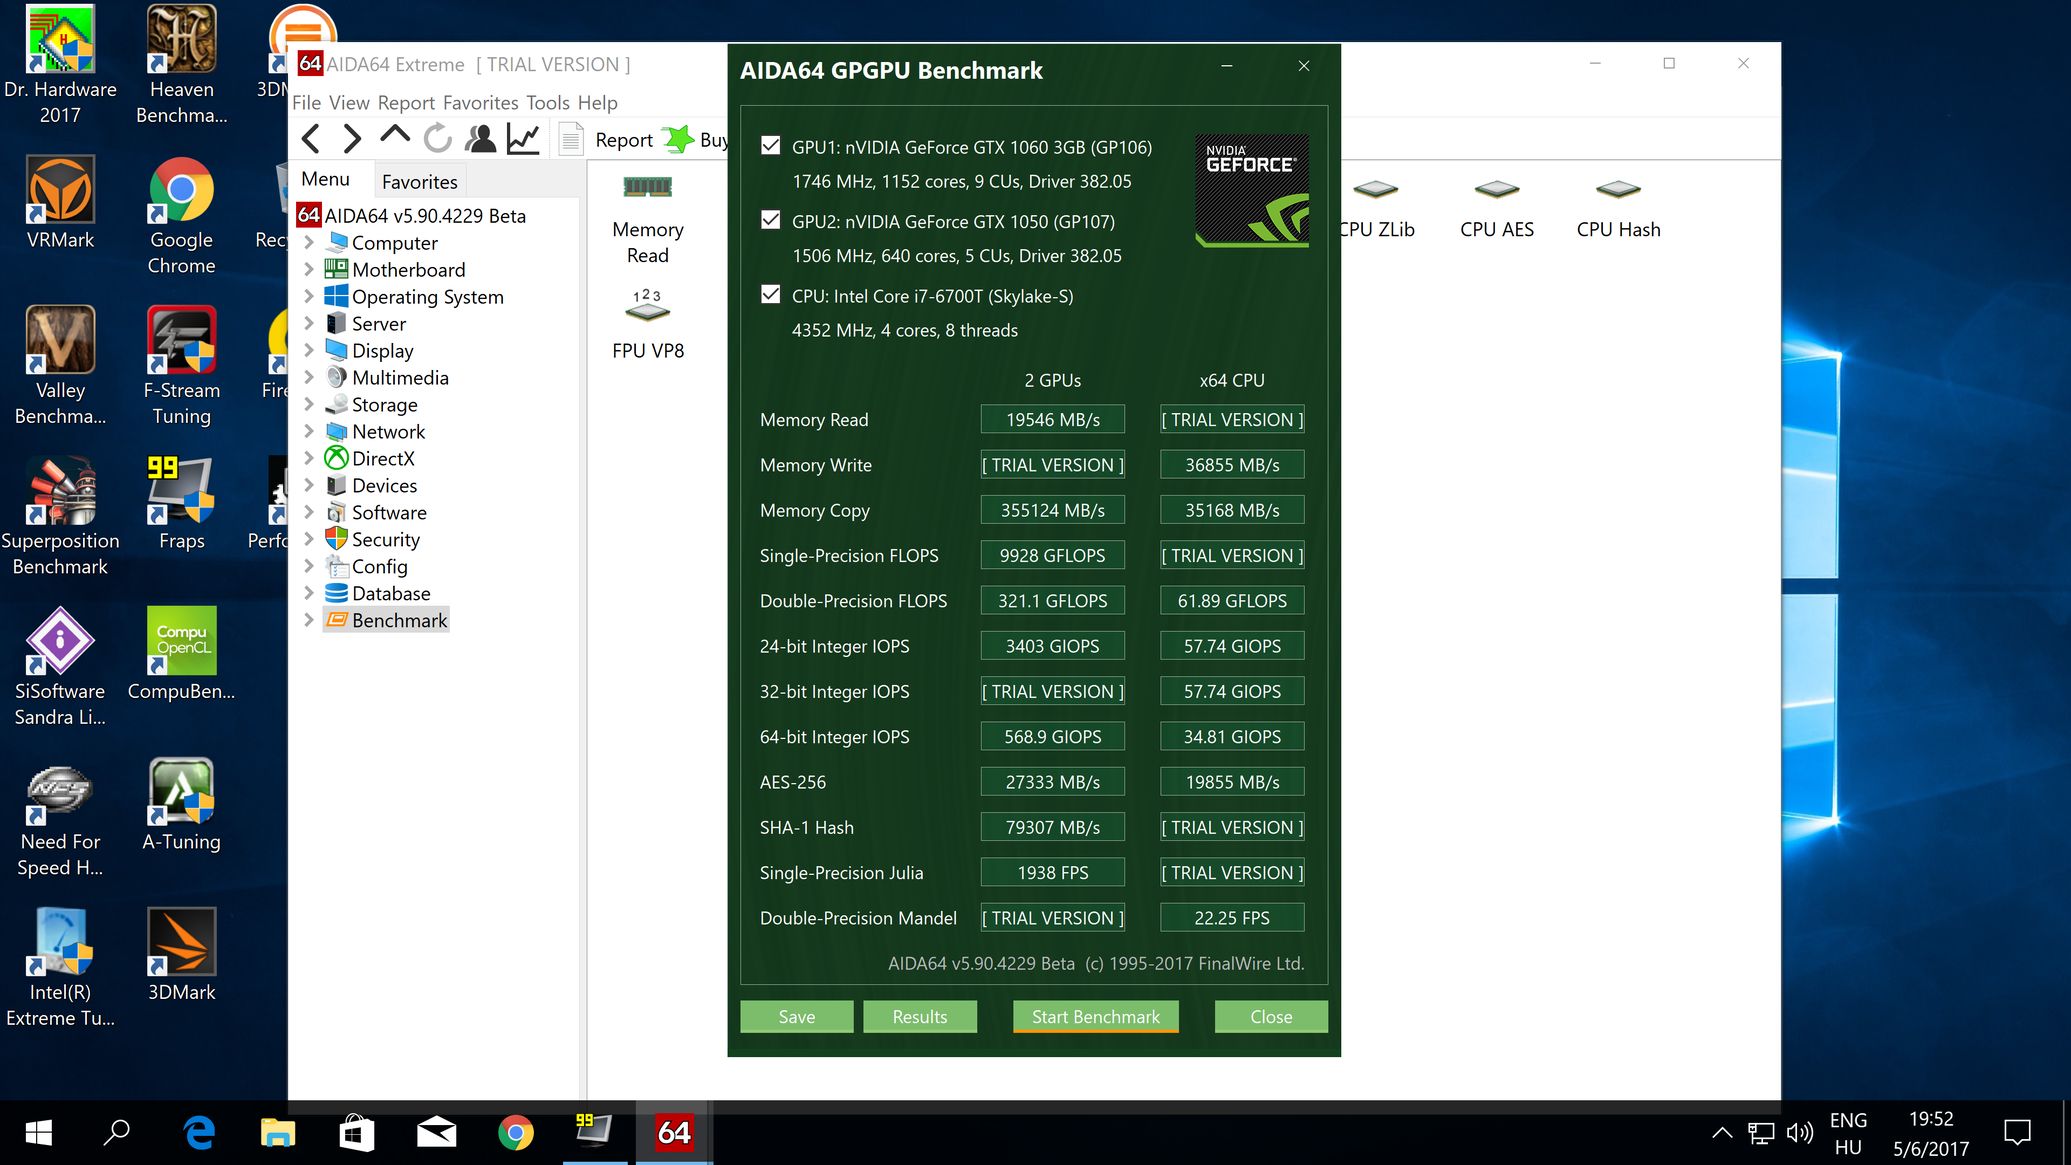The image size is (2071, 1165).
Task: Open File Explorer from the taskbar
Action: pyautogui.click(x=277, y=1132)
